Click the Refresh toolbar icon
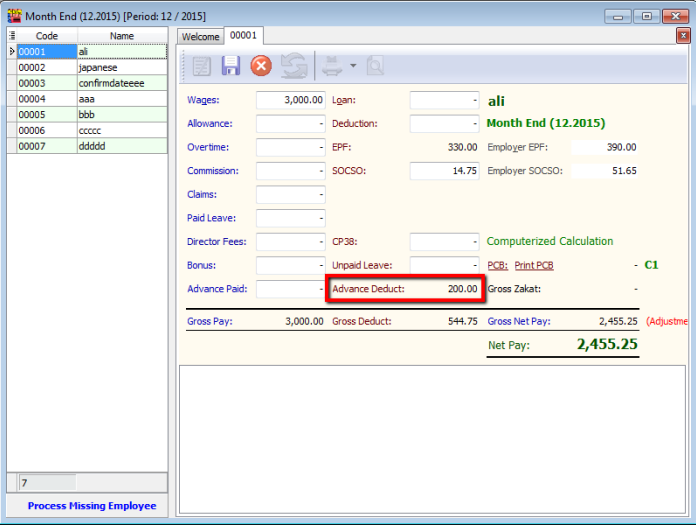Image resolution: width=696 pixels, height=525 pixels. tap(293, 67)
